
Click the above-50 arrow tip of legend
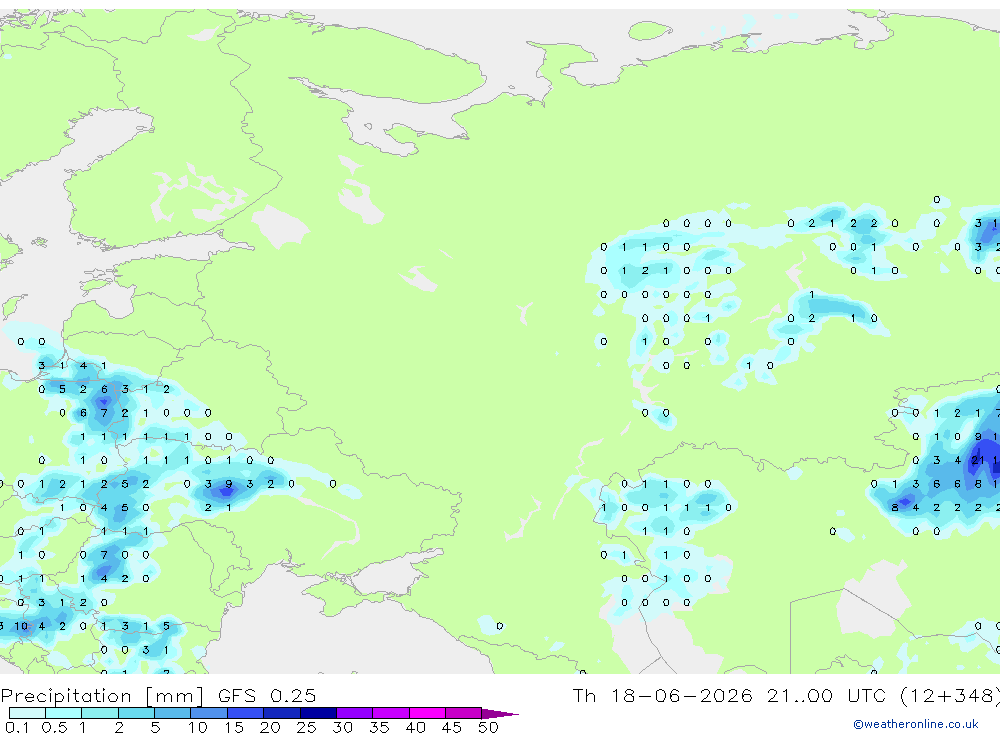point(500,713)
